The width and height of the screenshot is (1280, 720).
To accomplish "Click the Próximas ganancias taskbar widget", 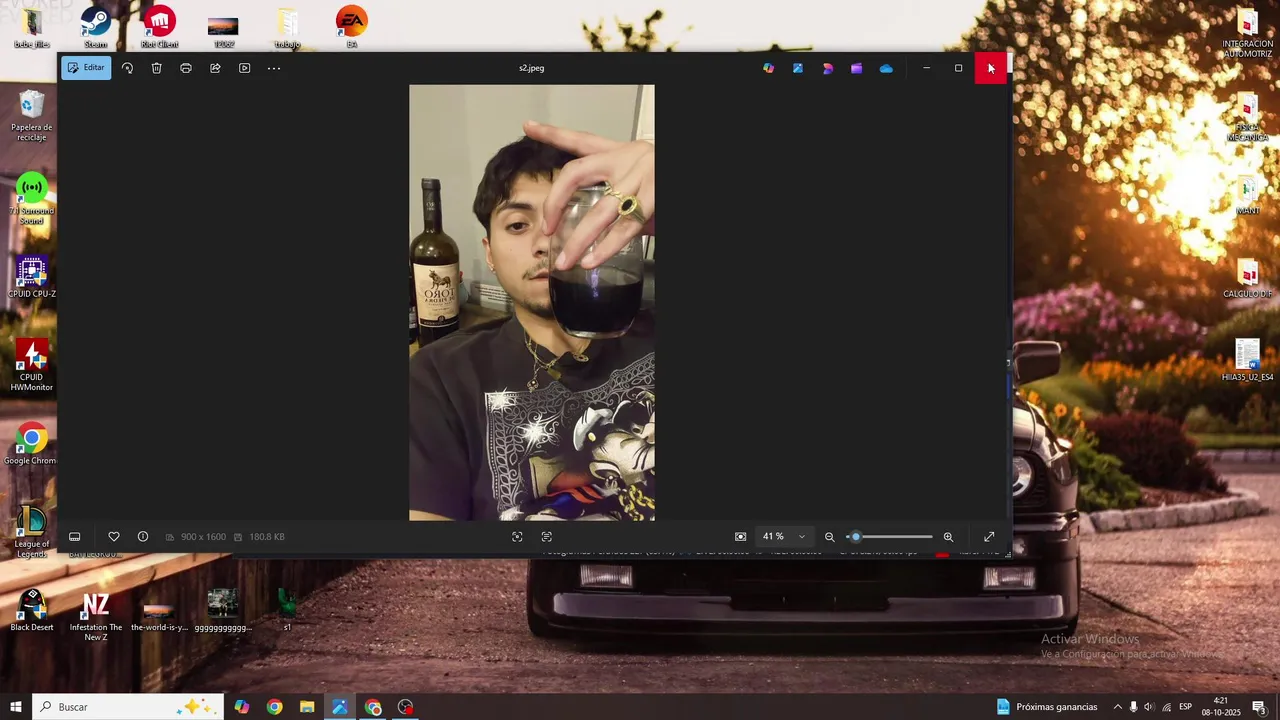I will click(x=1046, y=707).
